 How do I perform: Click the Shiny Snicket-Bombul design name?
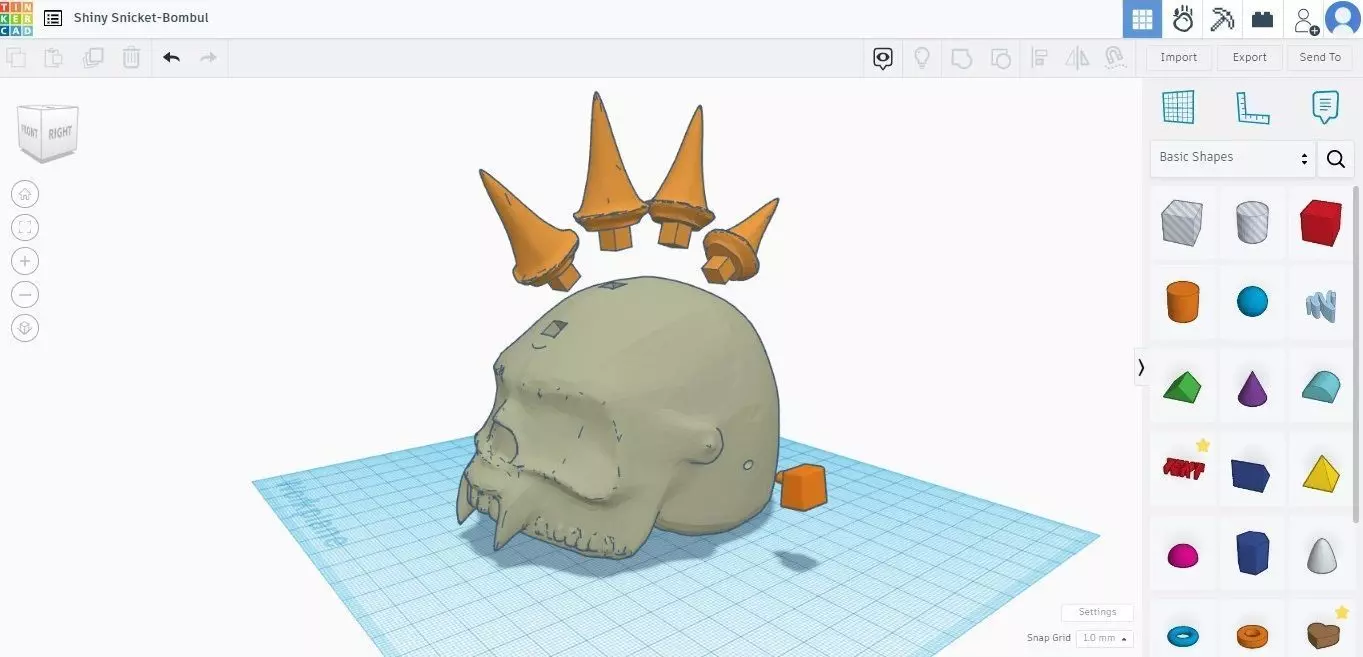point(141,18)
